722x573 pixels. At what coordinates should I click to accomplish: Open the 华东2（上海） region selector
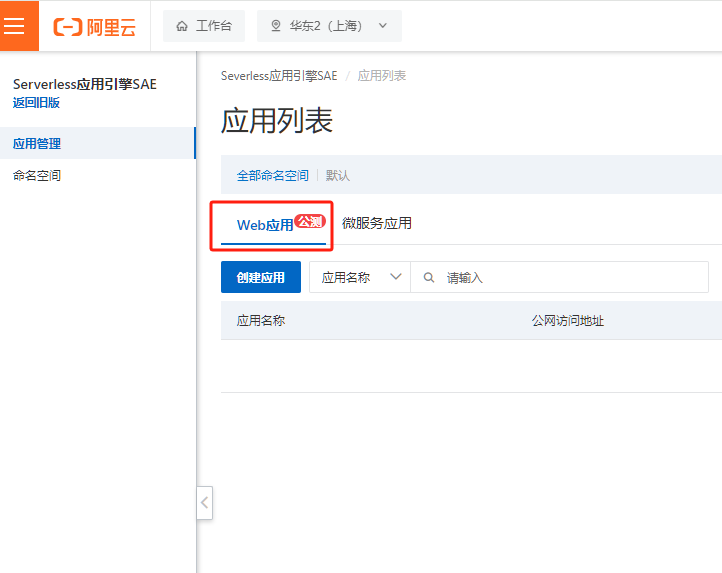329,26
